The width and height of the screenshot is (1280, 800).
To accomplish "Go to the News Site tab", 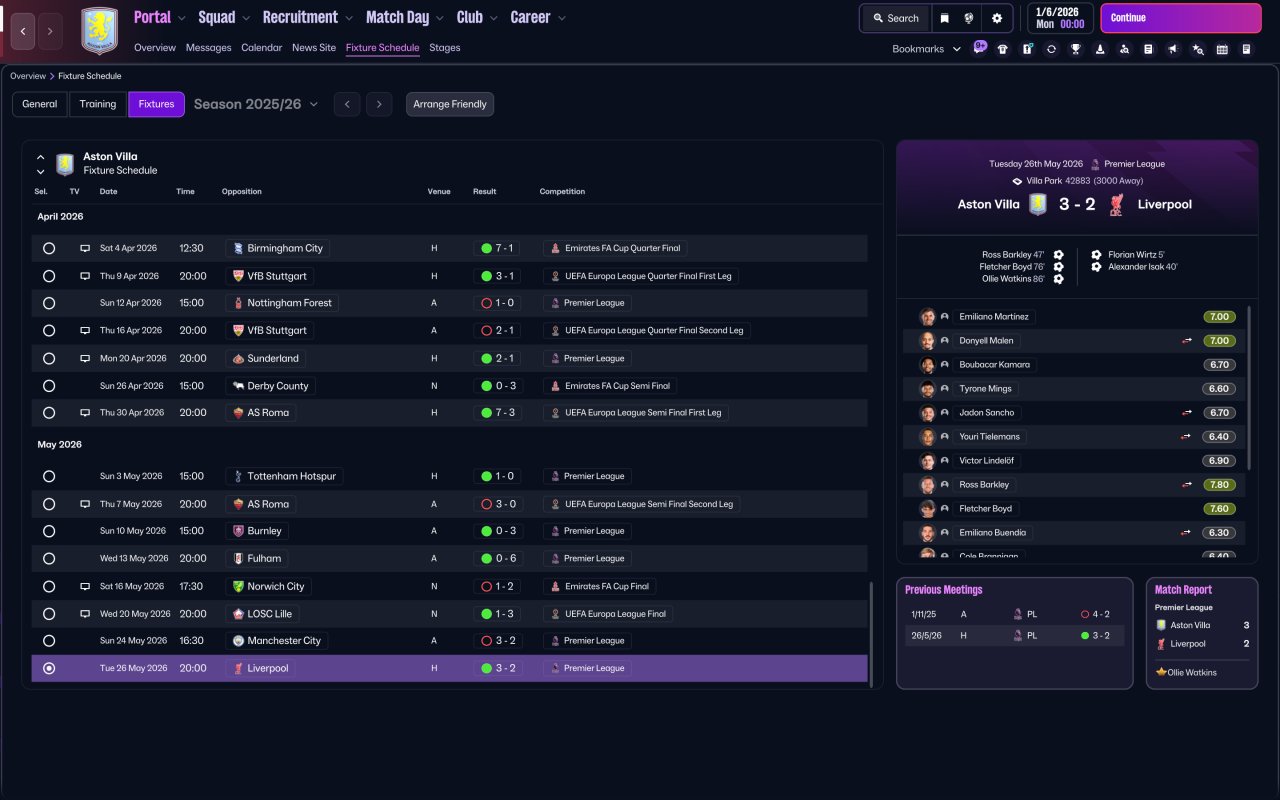I will [x=314, y=48].
